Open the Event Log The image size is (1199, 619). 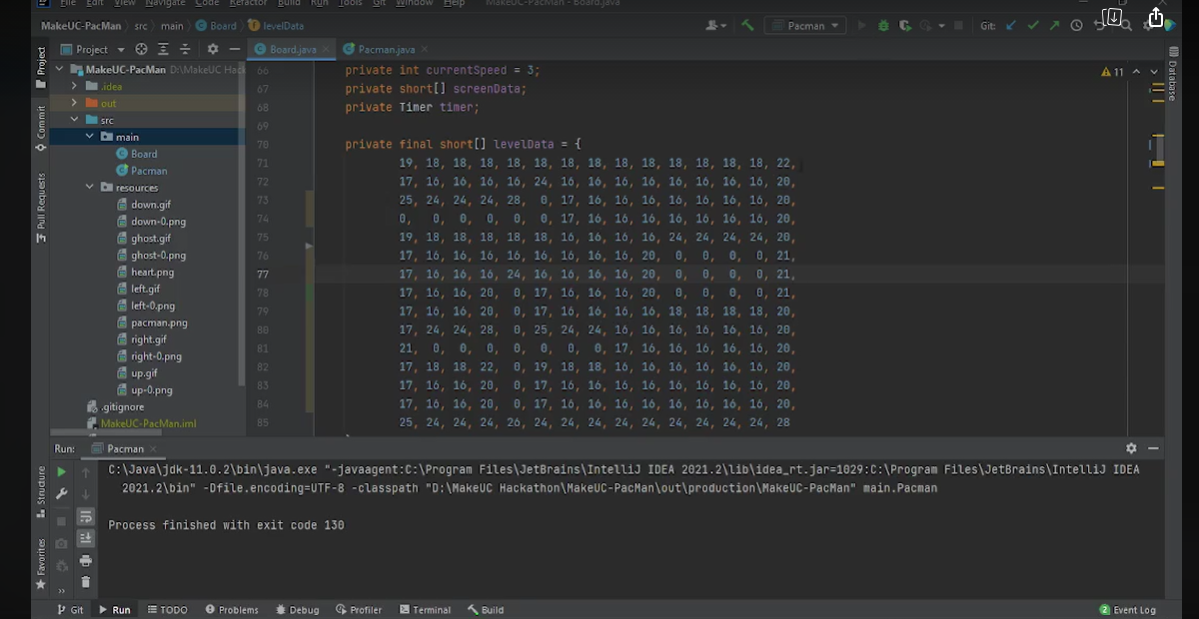pos(1127,610)
